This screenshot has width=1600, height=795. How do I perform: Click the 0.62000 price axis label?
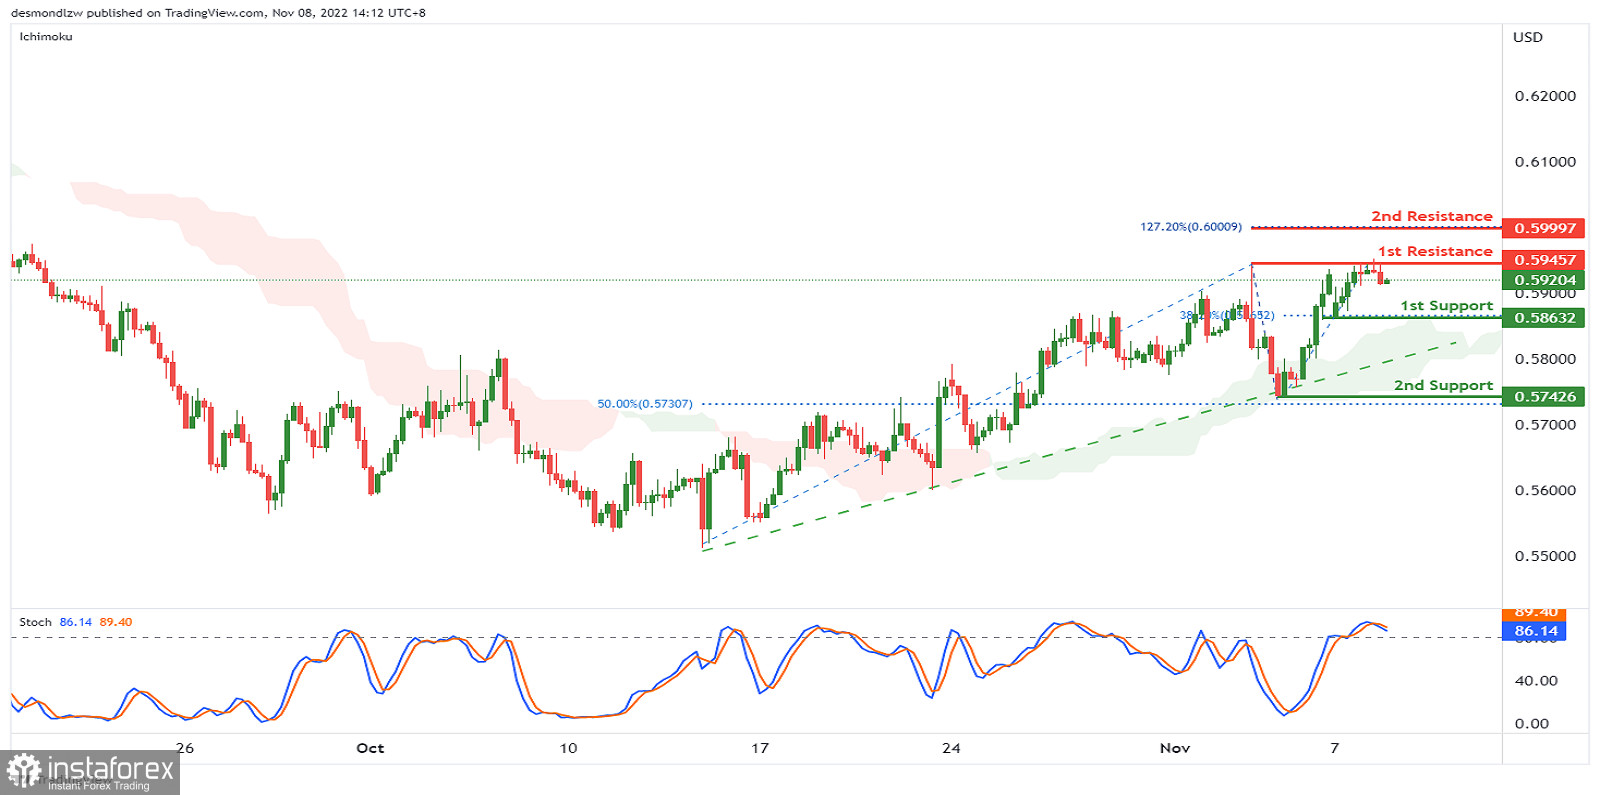pyautogui.click(x=1545, y=96)
